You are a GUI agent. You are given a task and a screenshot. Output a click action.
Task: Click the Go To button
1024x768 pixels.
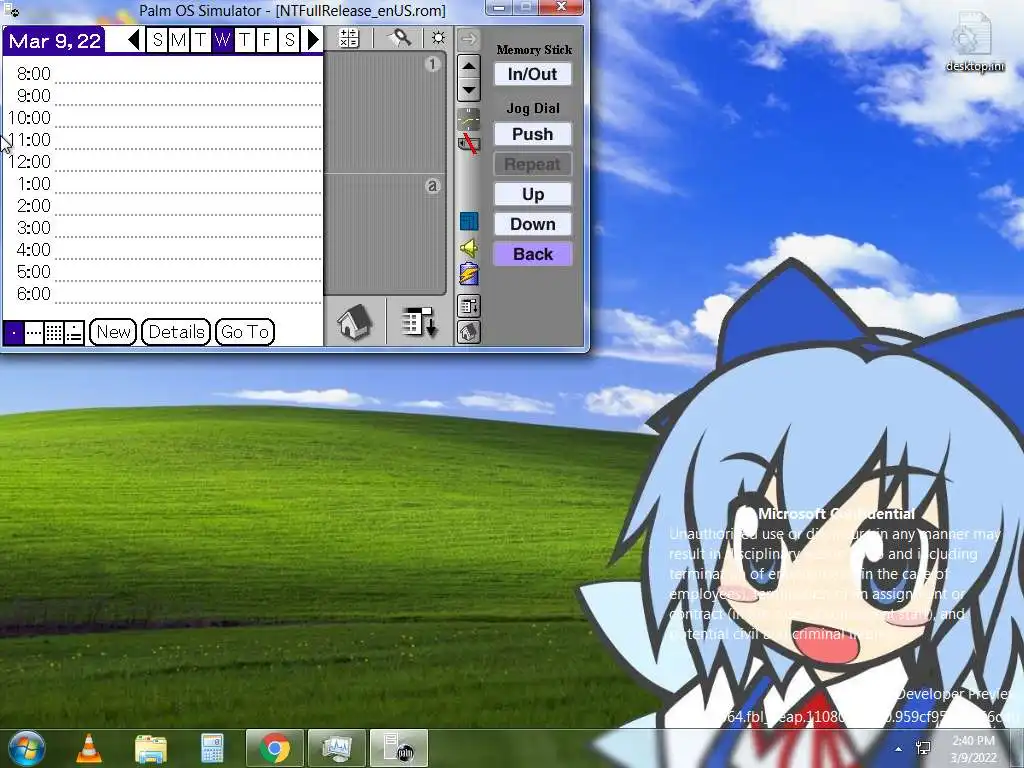pos(245,332)
